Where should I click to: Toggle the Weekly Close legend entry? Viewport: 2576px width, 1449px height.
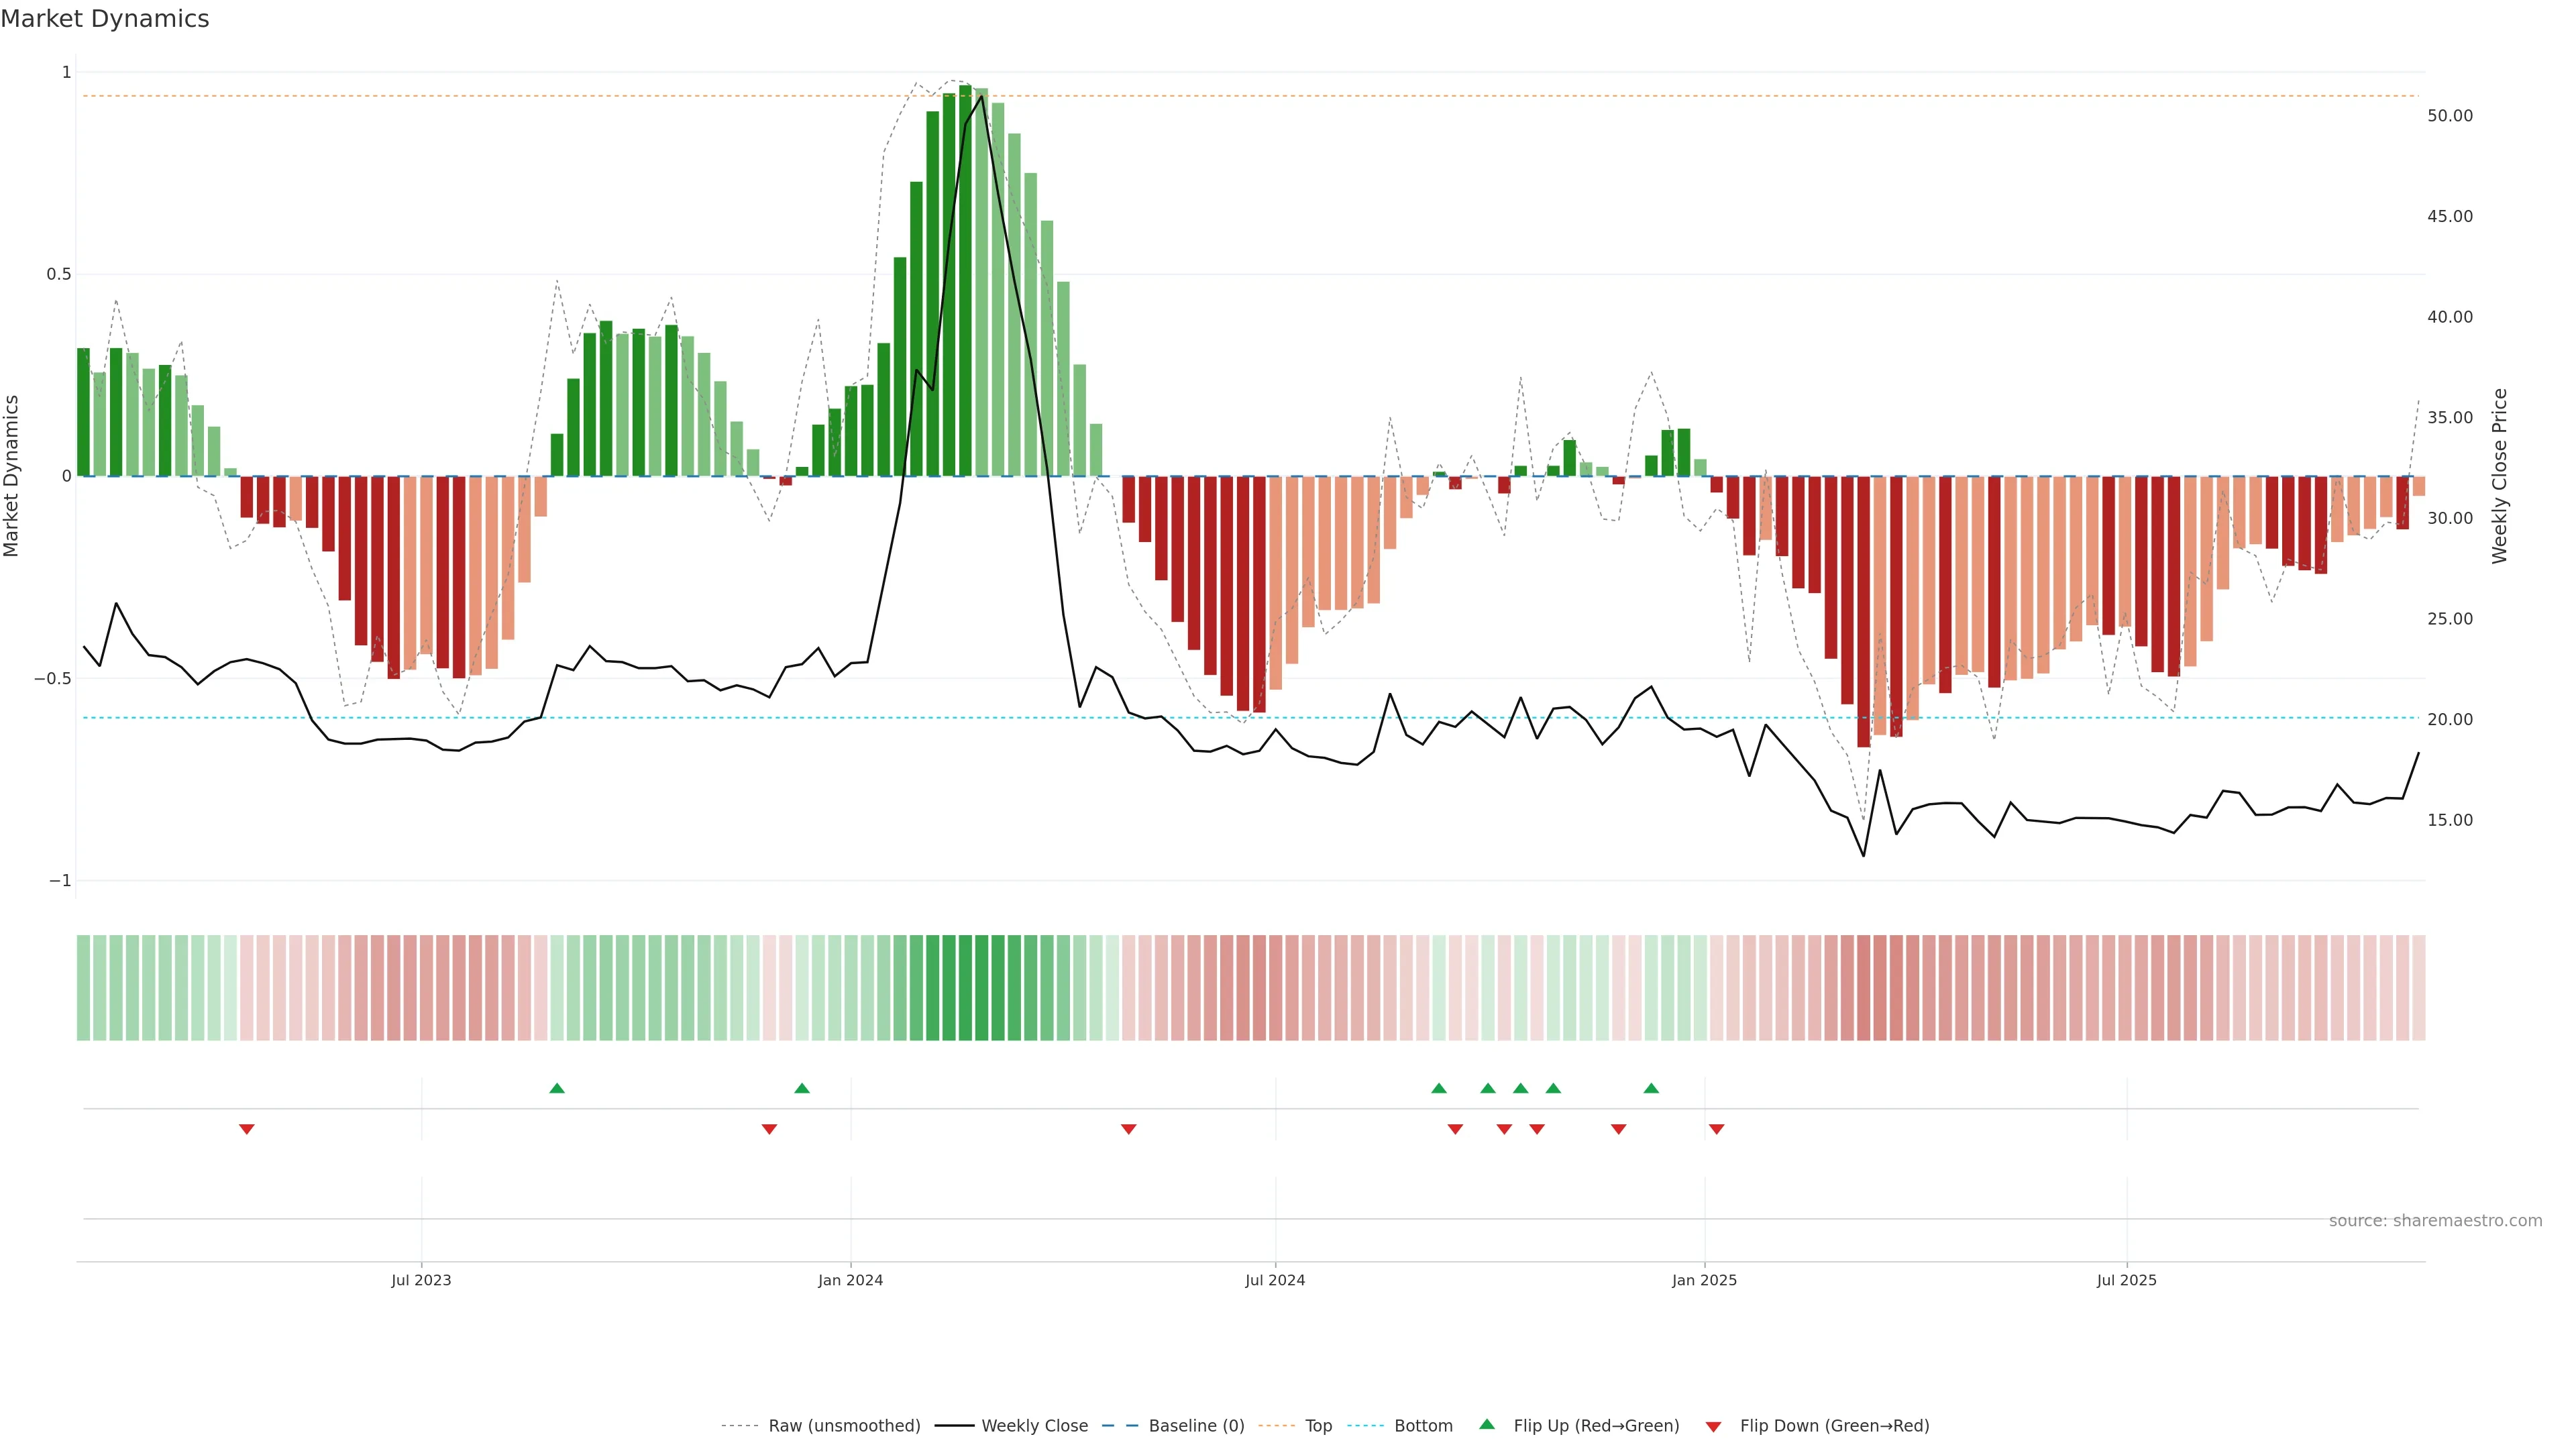pyautogui.click(x=1034, y=1426)
